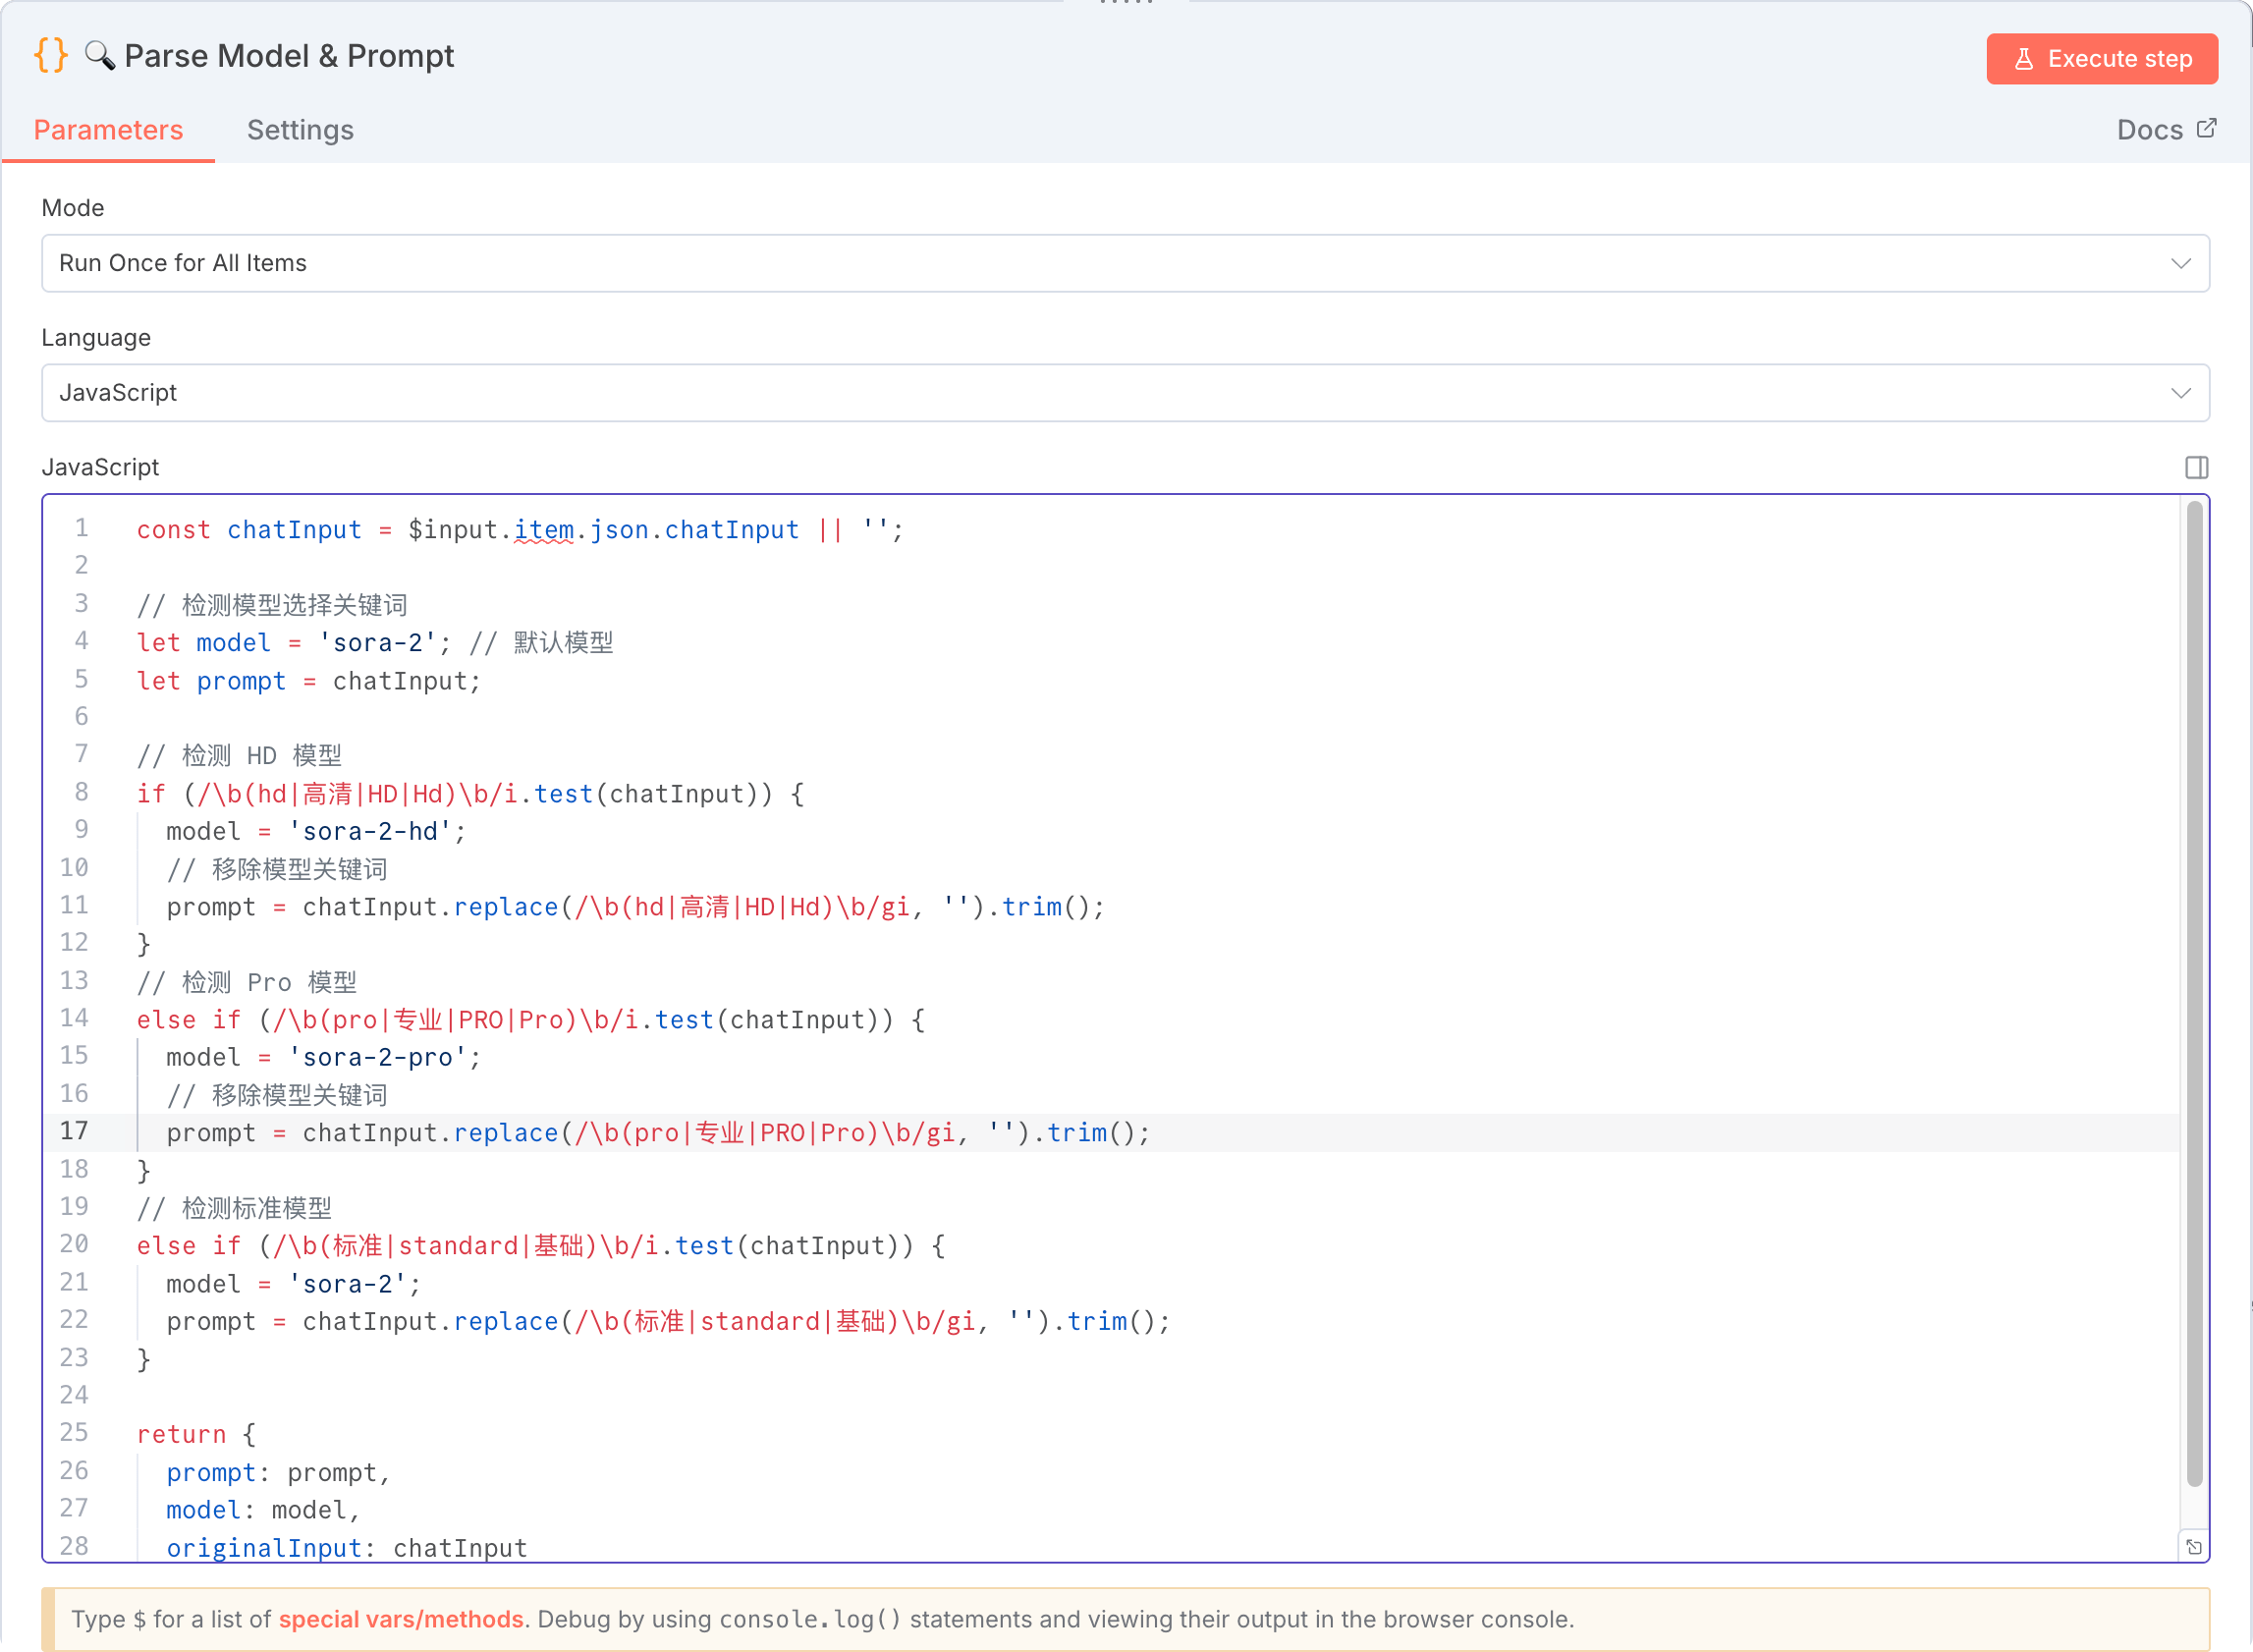
Task: Click the HD regex test on line 8
Action: (x=470, y=794)
